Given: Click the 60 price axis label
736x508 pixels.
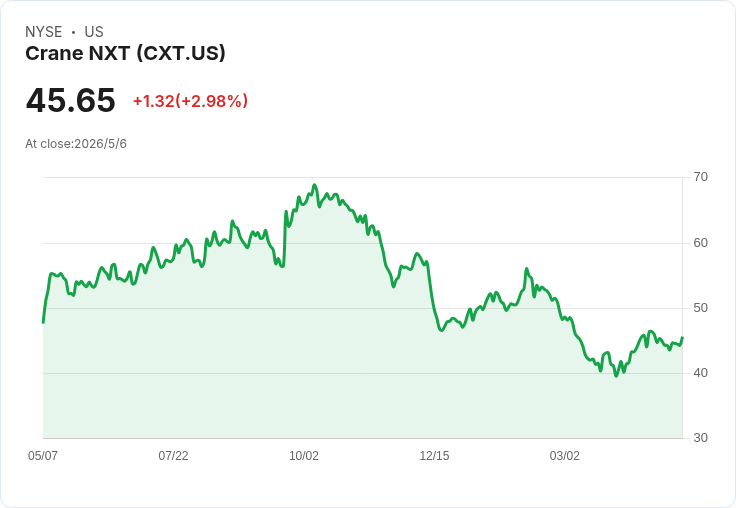Looking at the screenshot, I should pyautogui.click(x=700, y=243).
